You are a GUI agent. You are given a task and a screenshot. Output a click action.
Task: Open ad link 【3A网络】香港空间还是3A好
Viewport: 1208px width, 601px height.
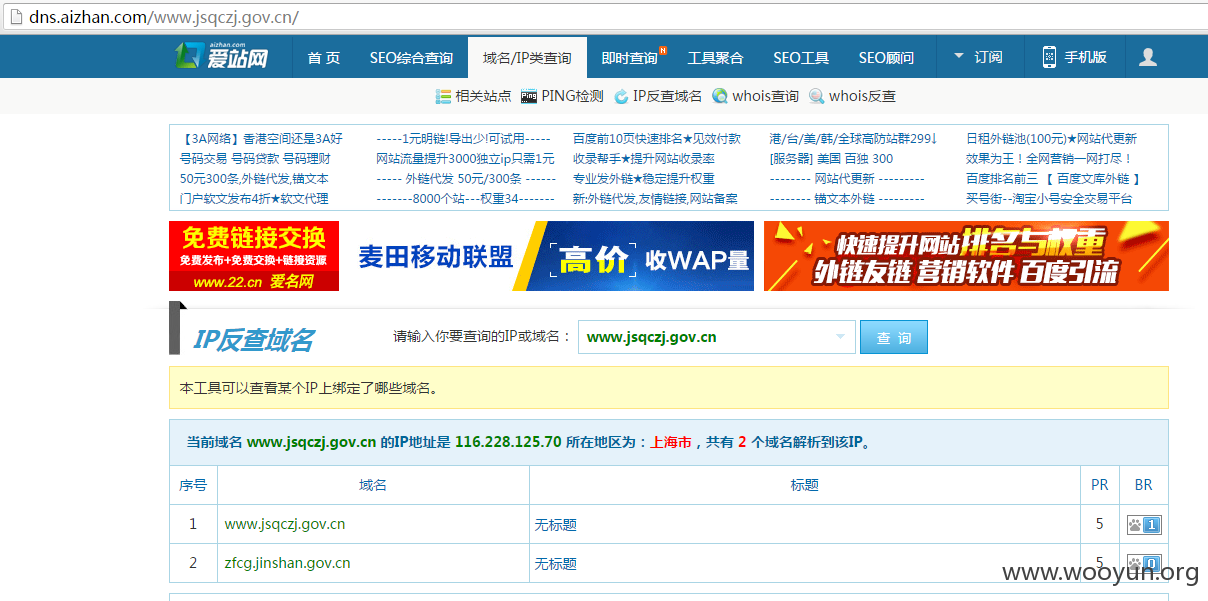coord(261,139)
